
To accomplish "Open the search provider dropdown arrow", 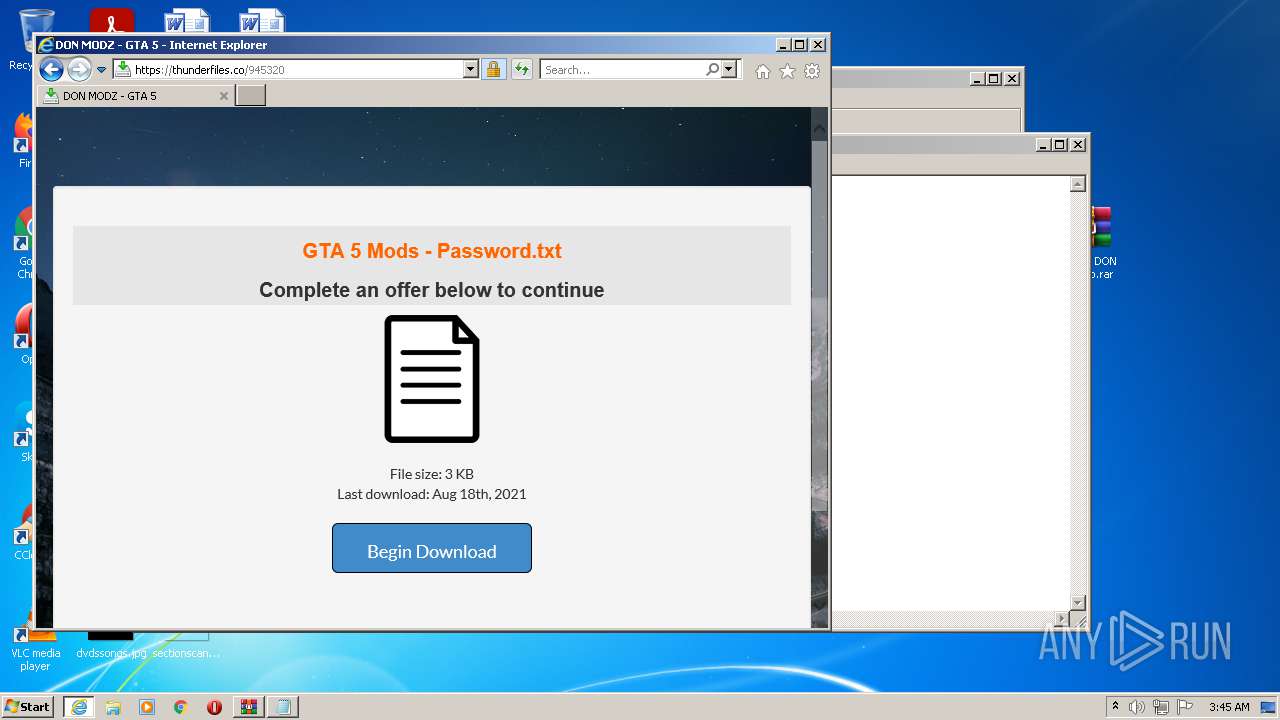I will 729,70.
